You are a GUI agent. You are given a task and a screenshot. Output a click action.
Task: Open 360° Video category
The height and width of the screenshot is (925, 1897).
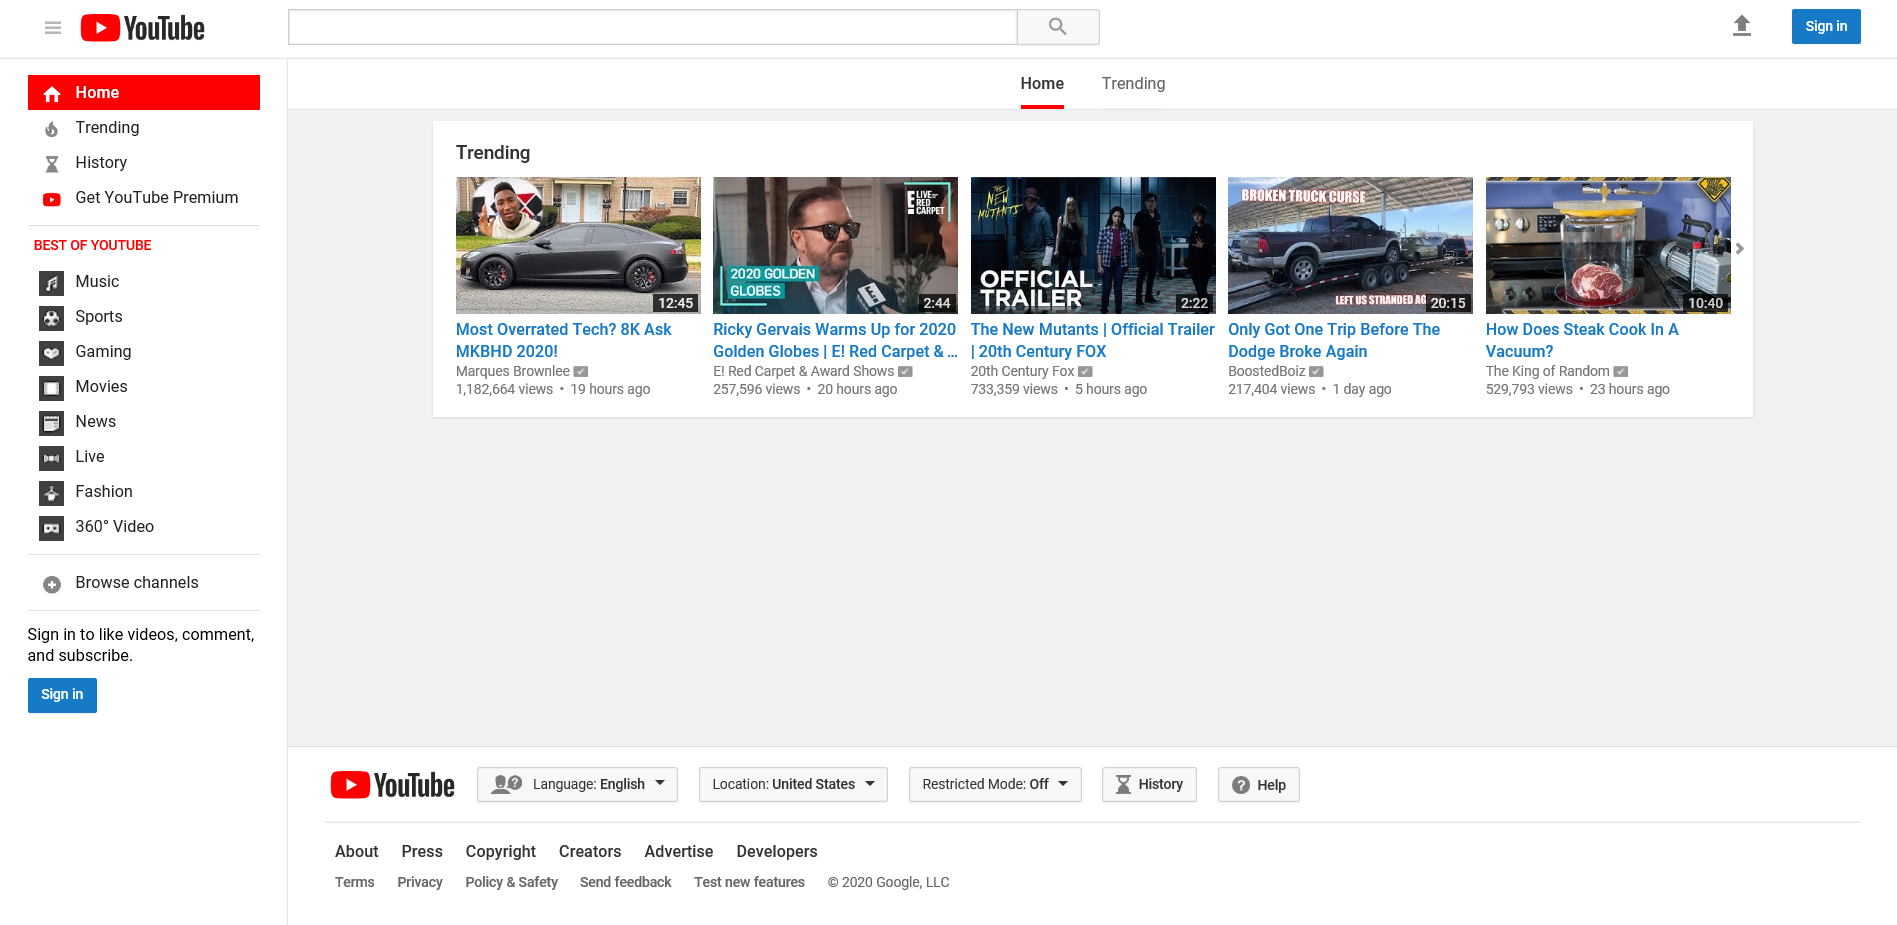(x=113, y=527)
